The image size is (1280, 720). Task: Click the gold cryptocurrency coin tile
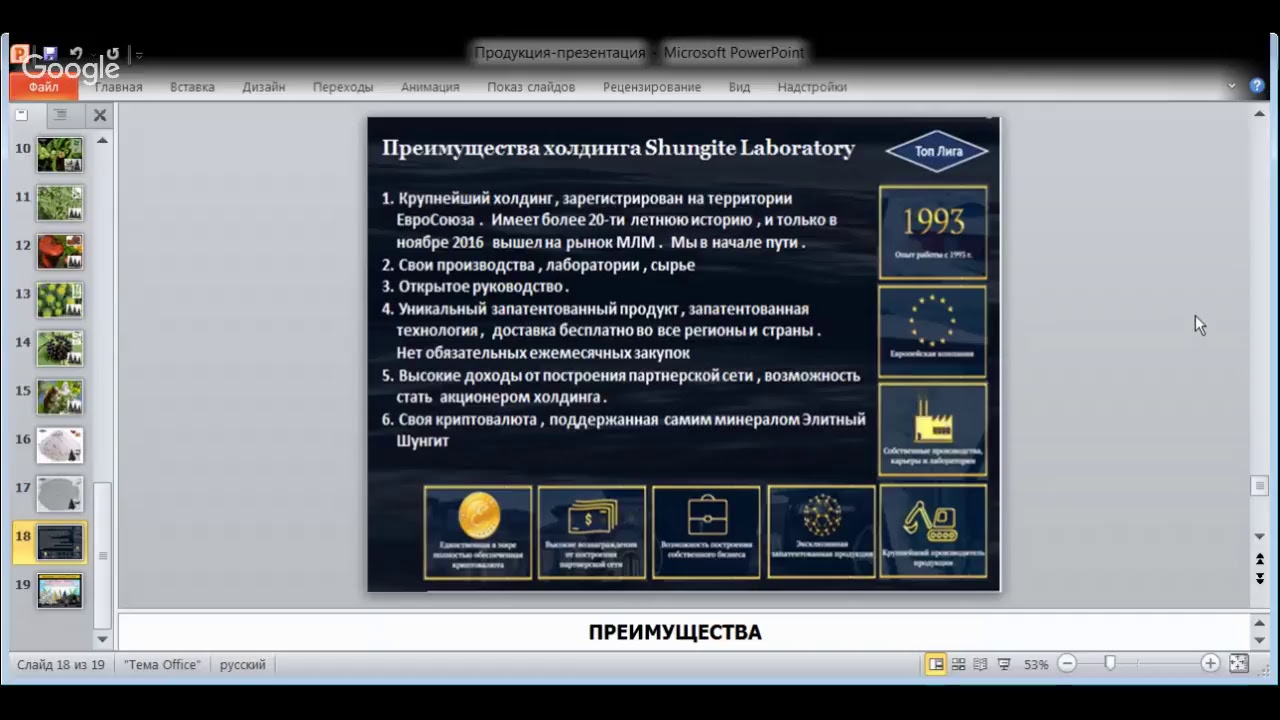478,532
